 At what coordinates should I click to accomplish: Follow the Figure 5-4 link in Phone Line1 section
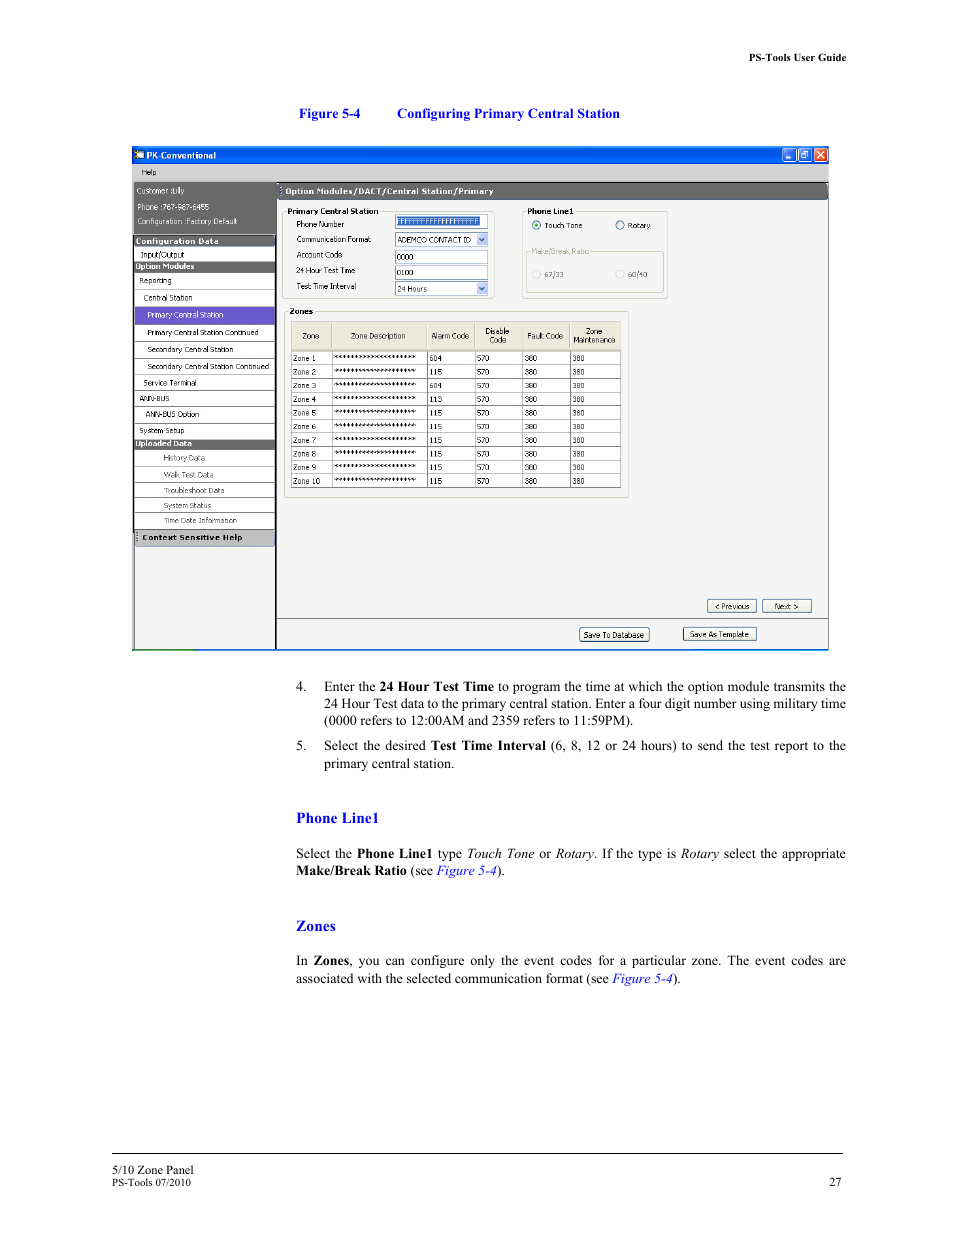[466, 871]
